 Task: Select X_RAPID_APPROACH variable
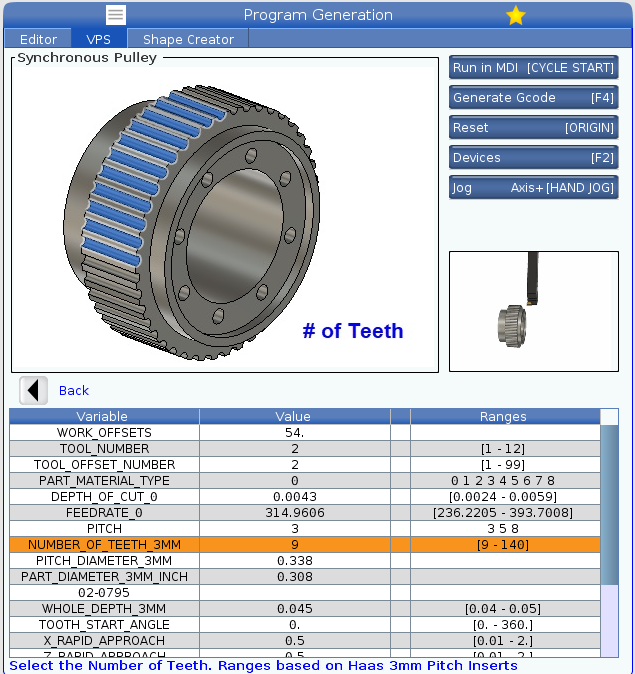point(104,640)
